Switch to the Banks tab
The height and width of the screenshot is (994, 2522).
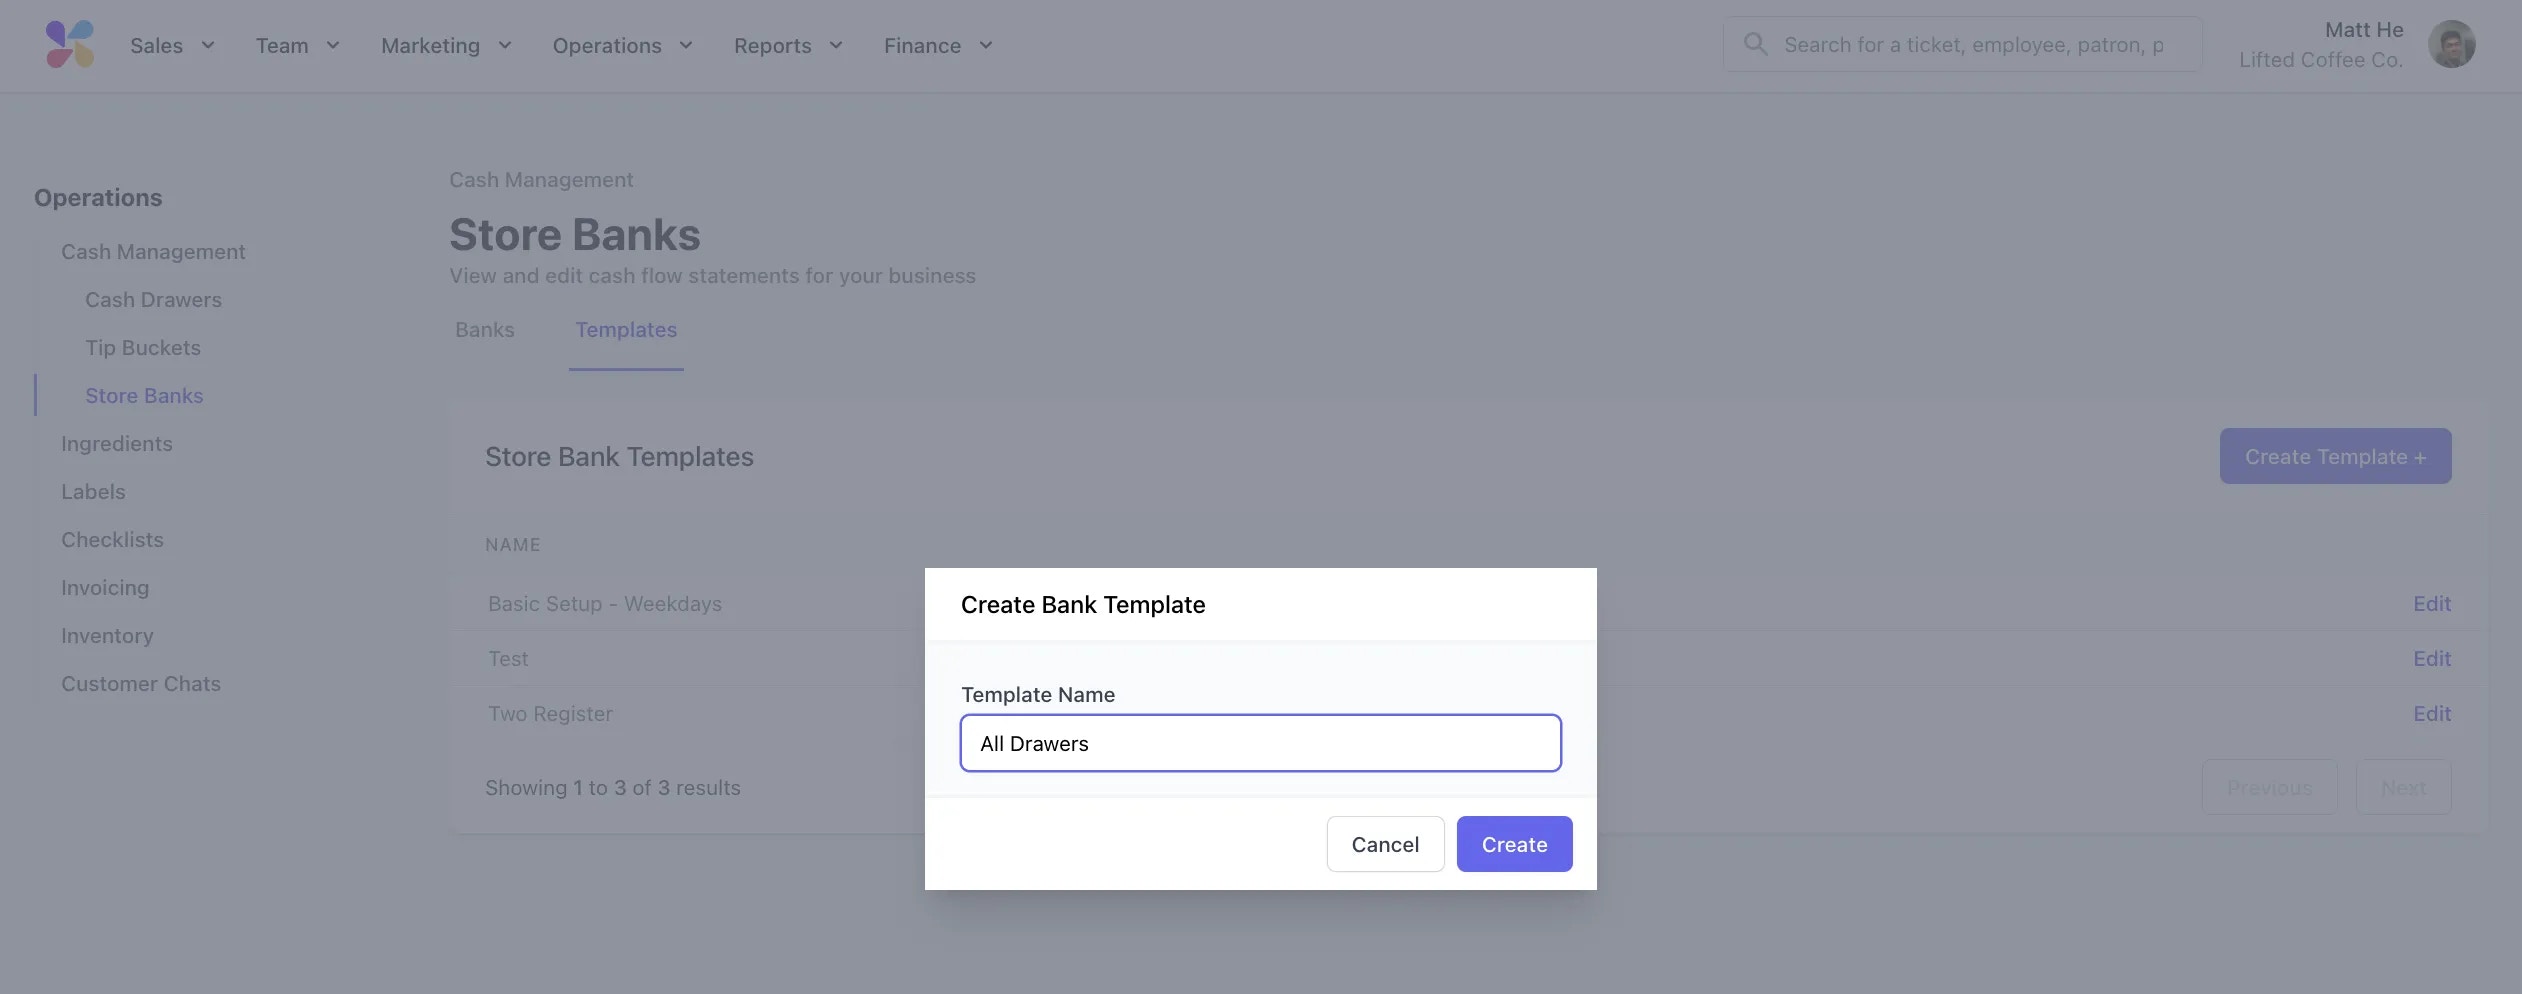(x=484, y=330)
